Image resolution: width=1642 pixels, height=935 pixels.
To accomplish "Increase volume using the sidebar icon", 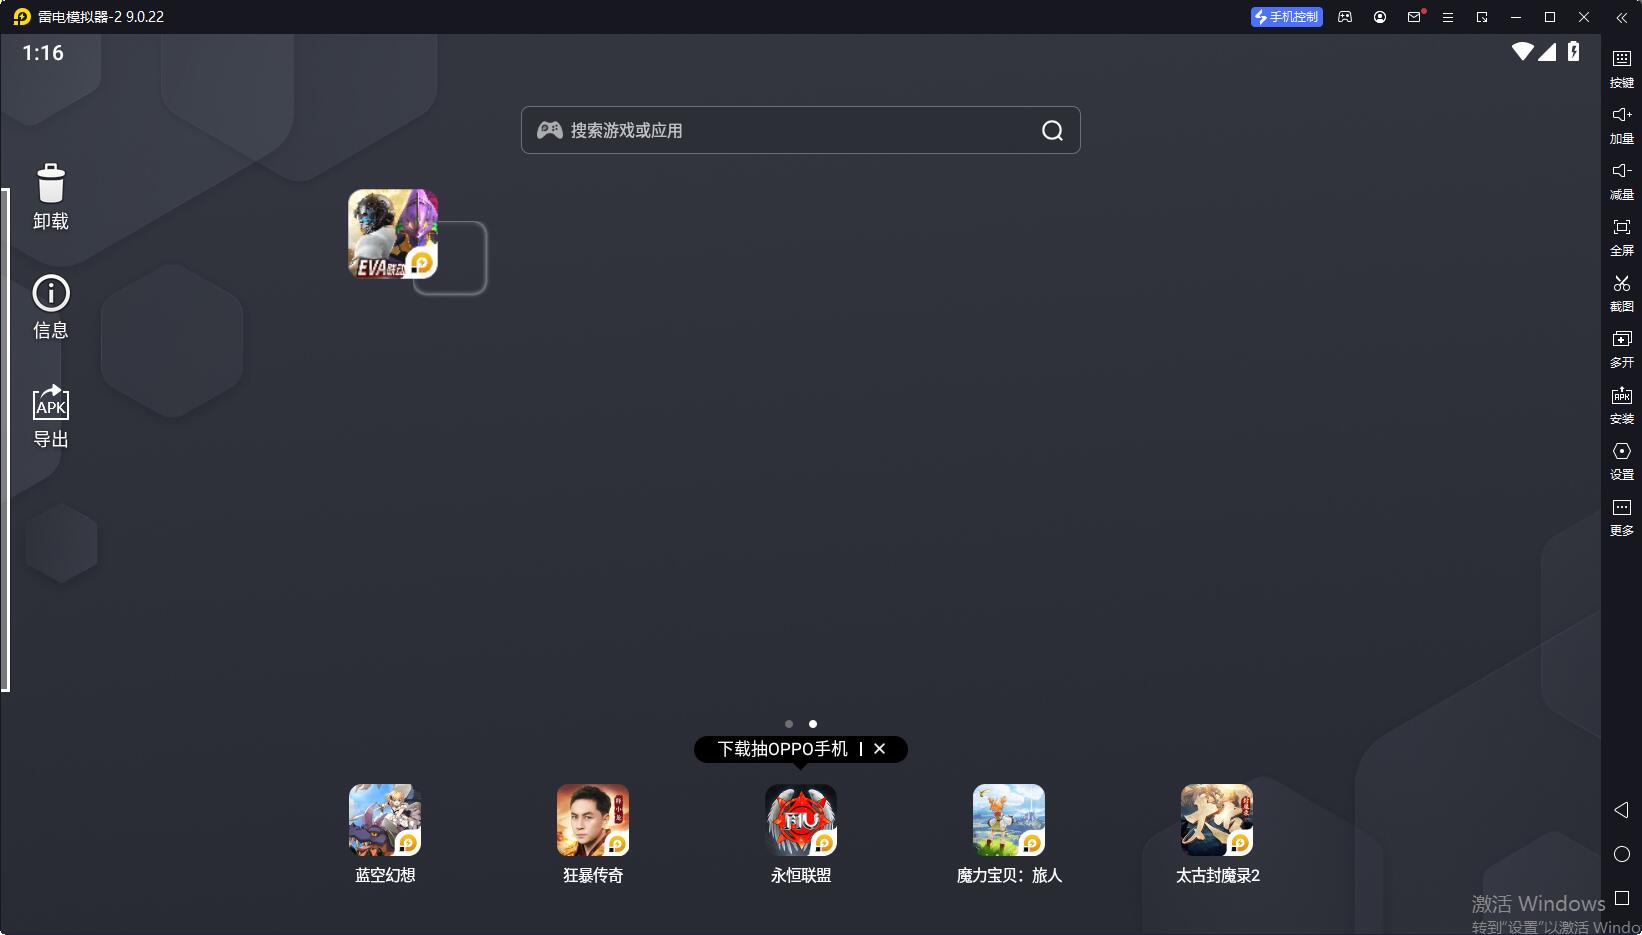I will [1621, 116].
